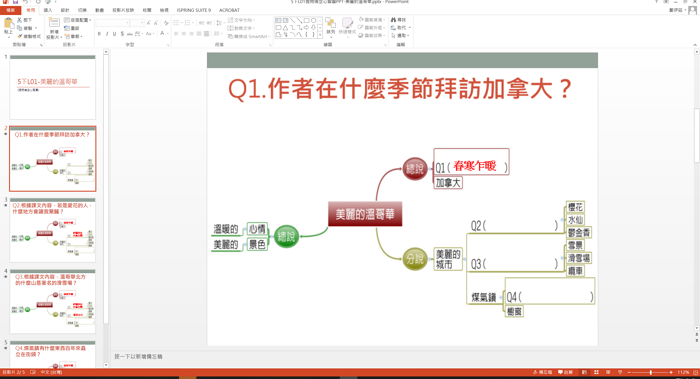Select the Format Painter brush icon
The height and width of the screenshot is (379, 700).
click(20, 36)
